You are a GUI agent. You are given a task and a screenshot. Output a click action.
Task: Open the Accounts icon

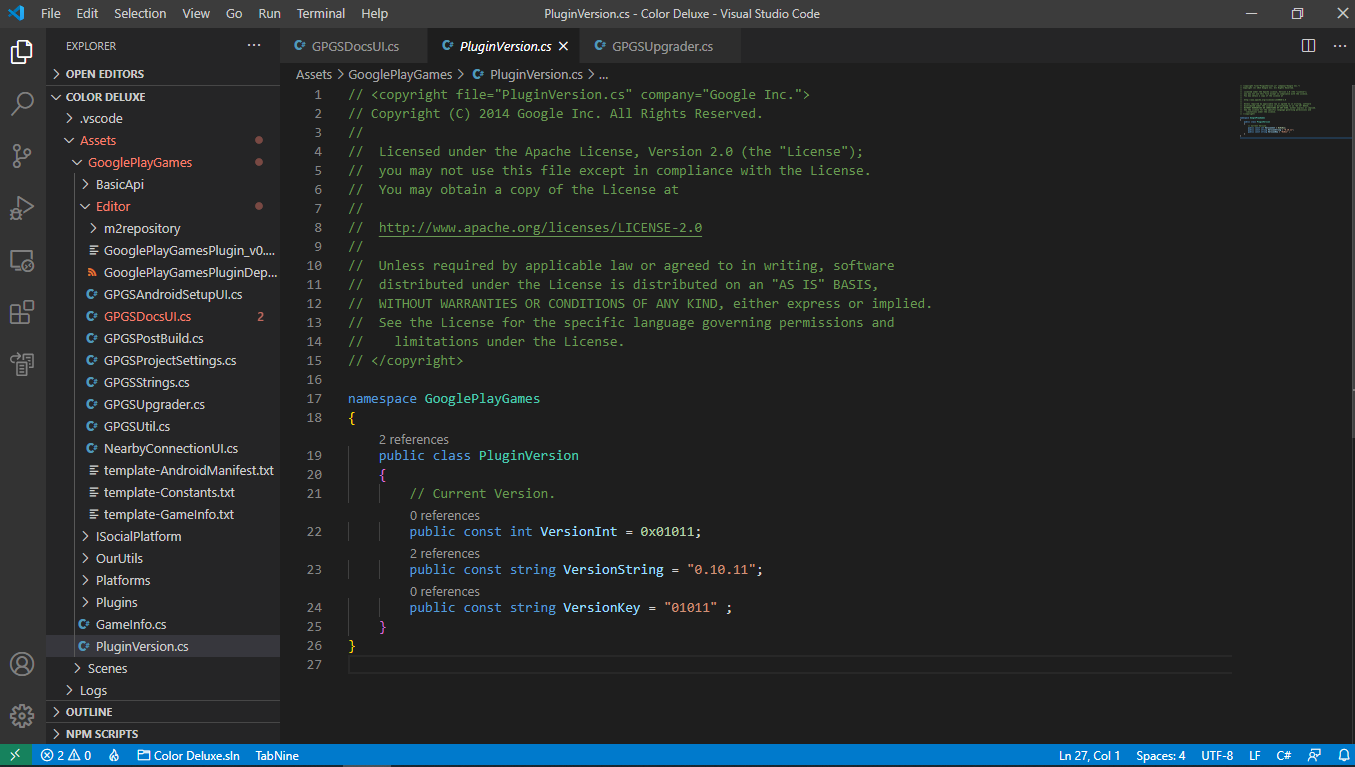22,664
